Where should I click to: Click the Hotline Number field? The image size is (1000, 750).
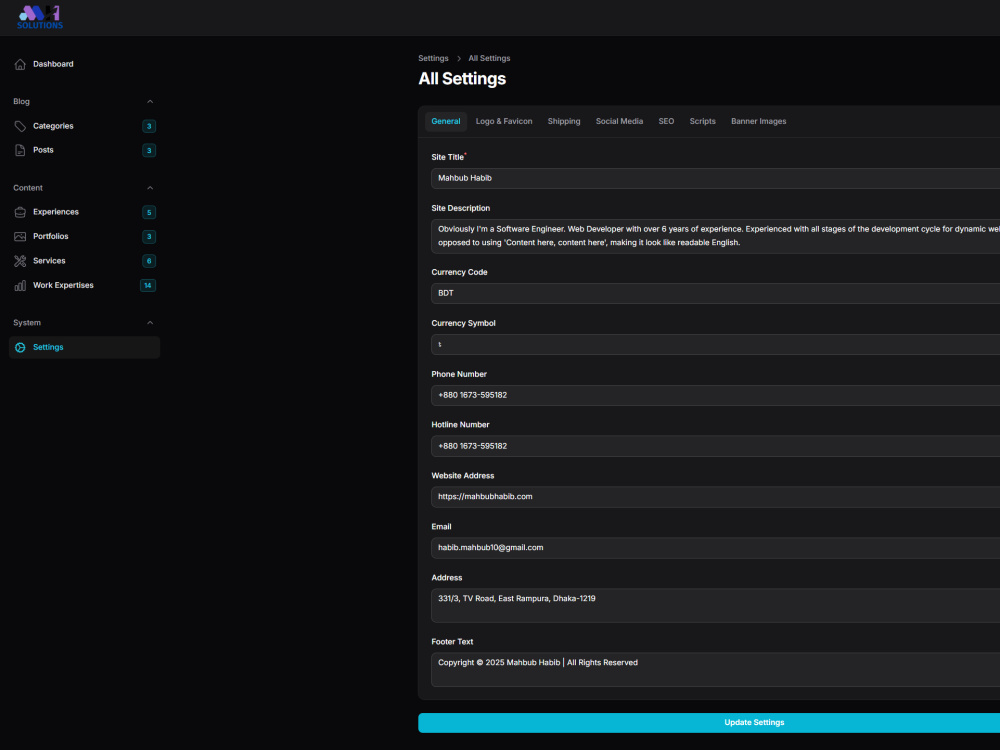tap(716, 446)
